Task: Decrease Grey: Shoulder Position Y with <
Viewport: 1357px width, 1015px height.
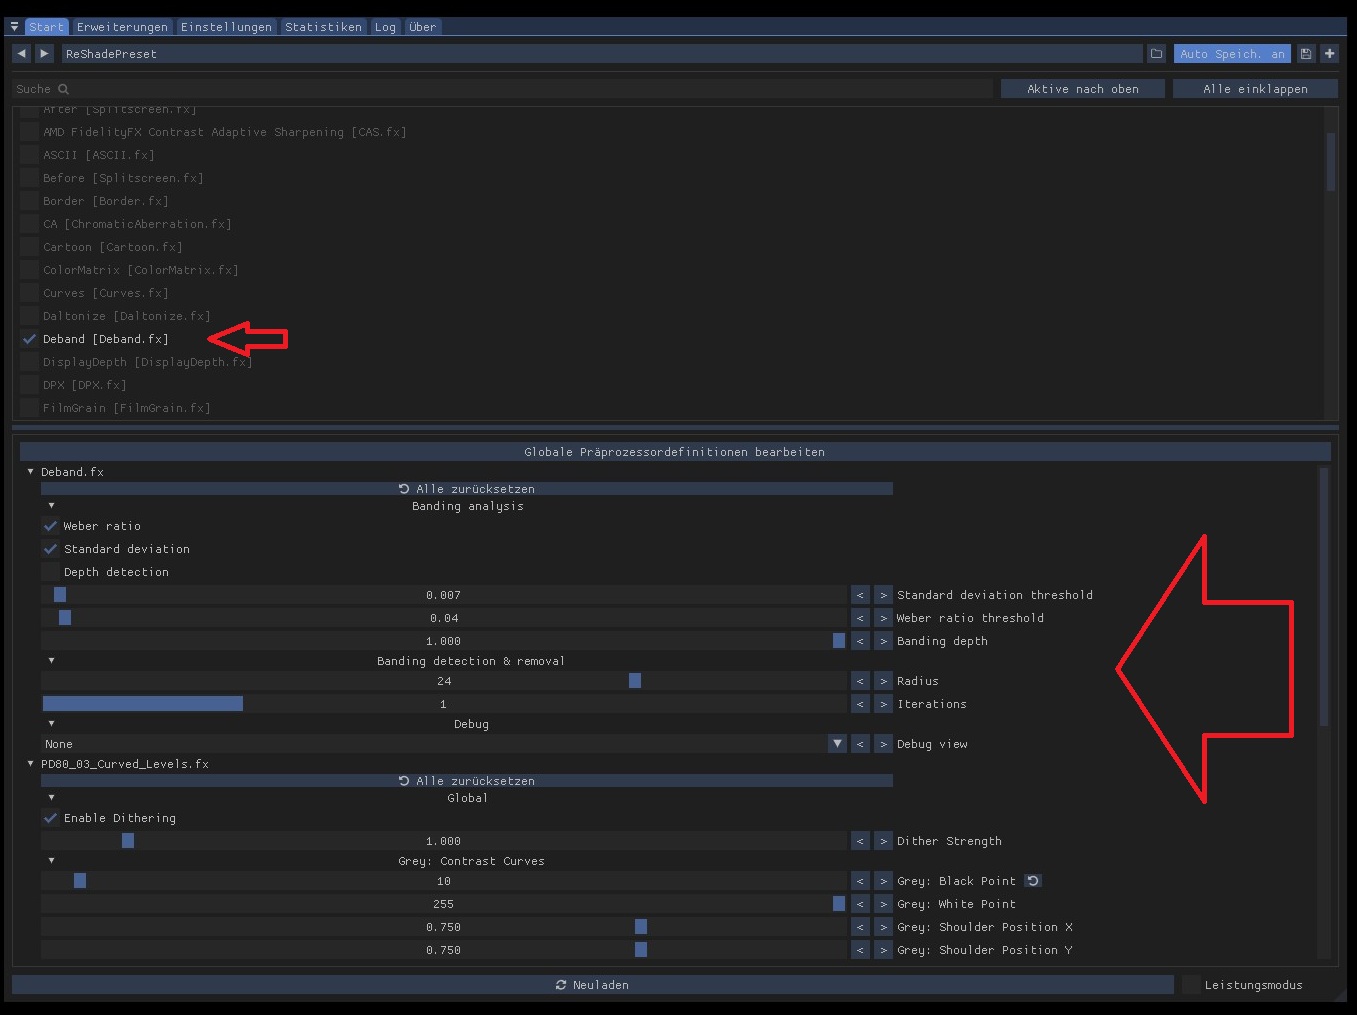Action: pyautogui.click(x=860, y=950)
